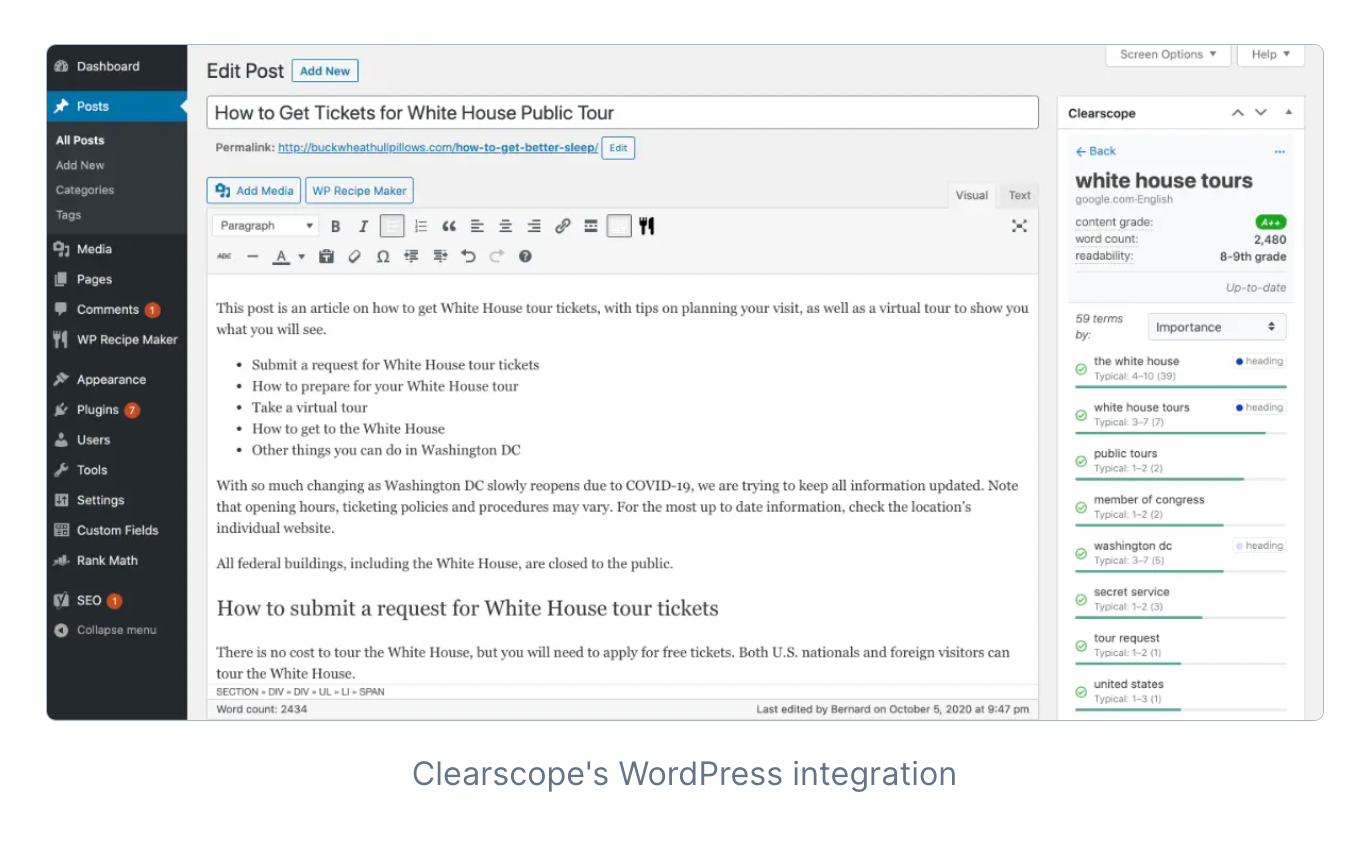
Task: Insert a blockquote
Action: click(449, 226)
